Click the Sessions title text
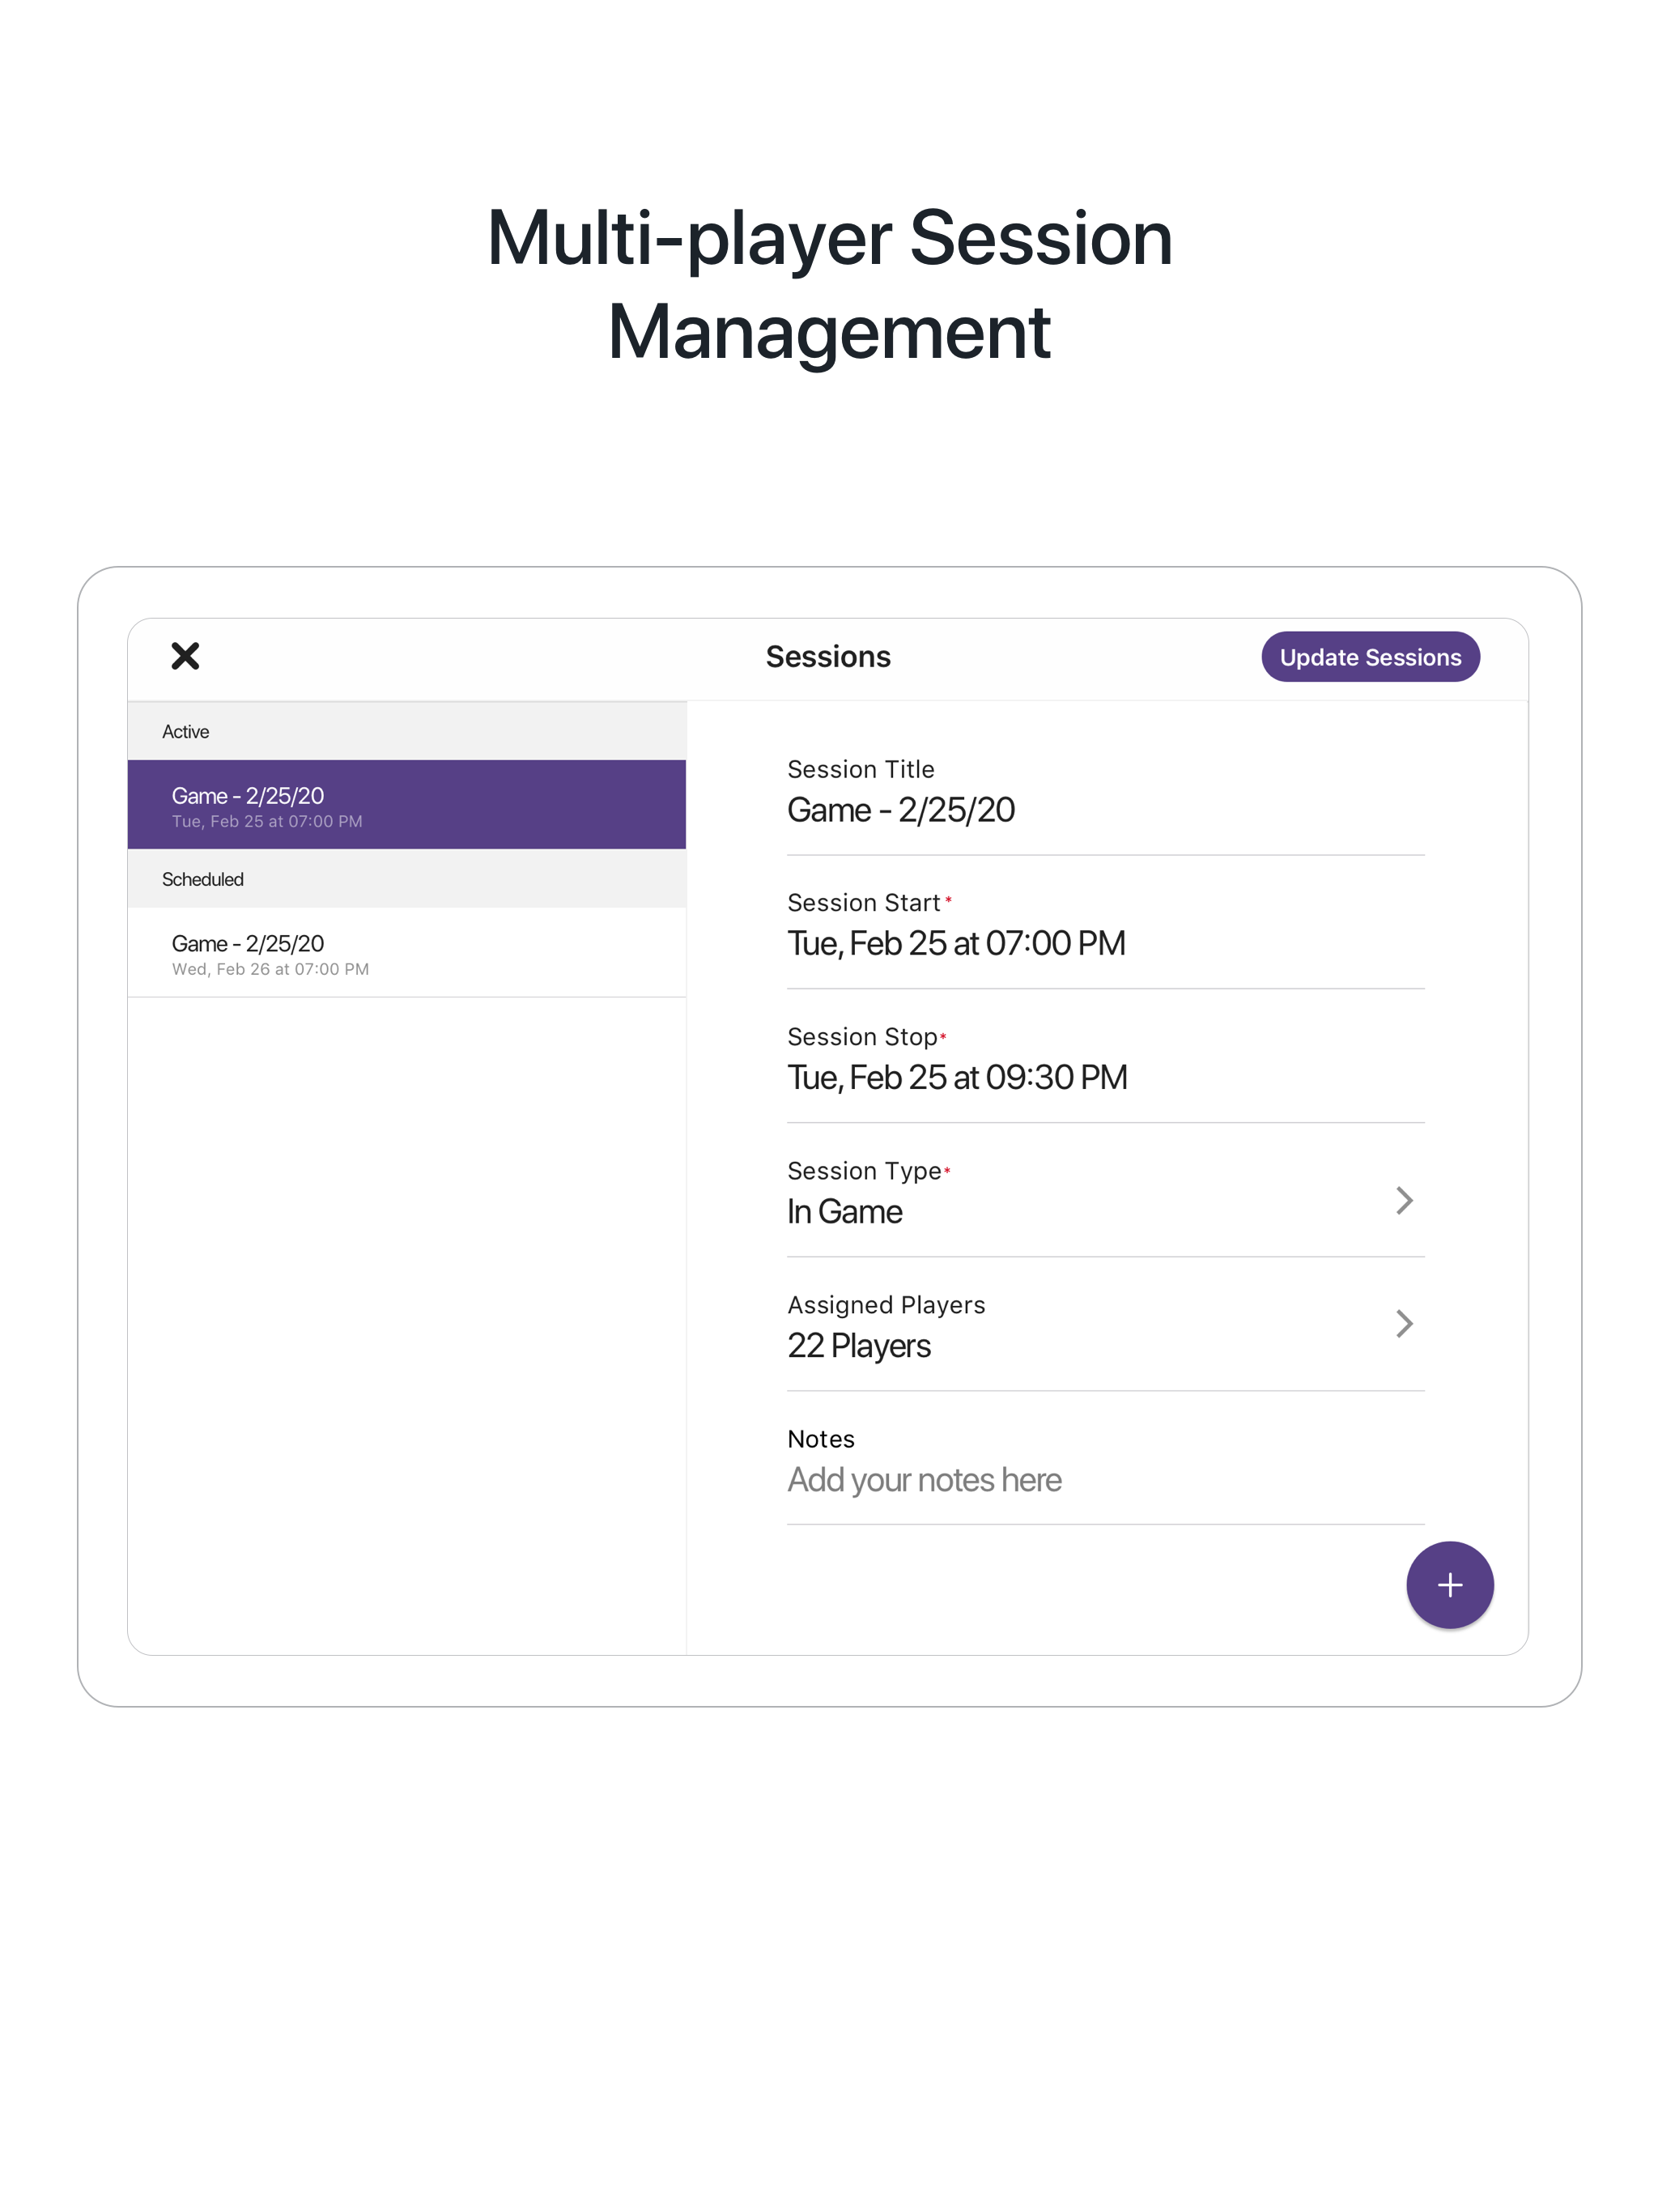Image resolution: width=1658 pixels, height=2212 pixels. coord(828,656)
